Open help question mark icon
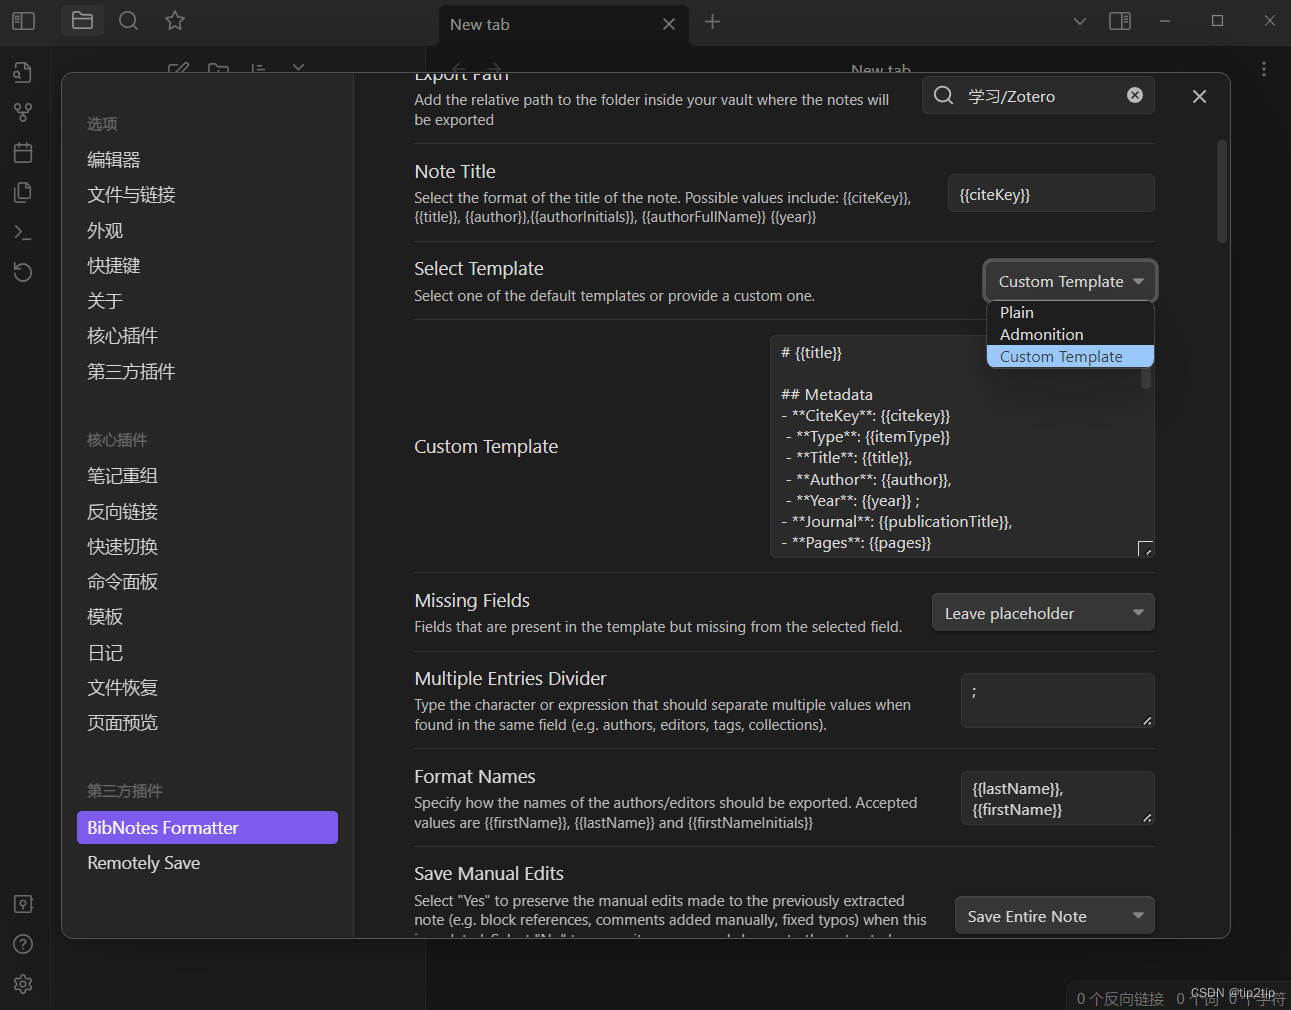Viewport: 1291px width, 1010px height. tap(23, 944)
